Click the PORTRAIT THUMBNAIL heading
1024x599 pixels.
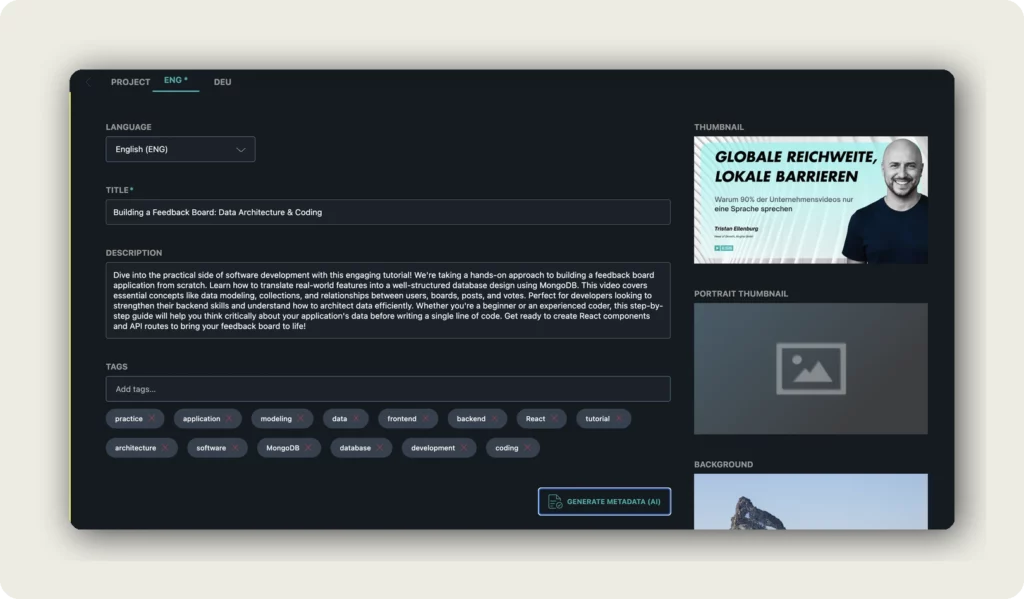coord(741,294)
